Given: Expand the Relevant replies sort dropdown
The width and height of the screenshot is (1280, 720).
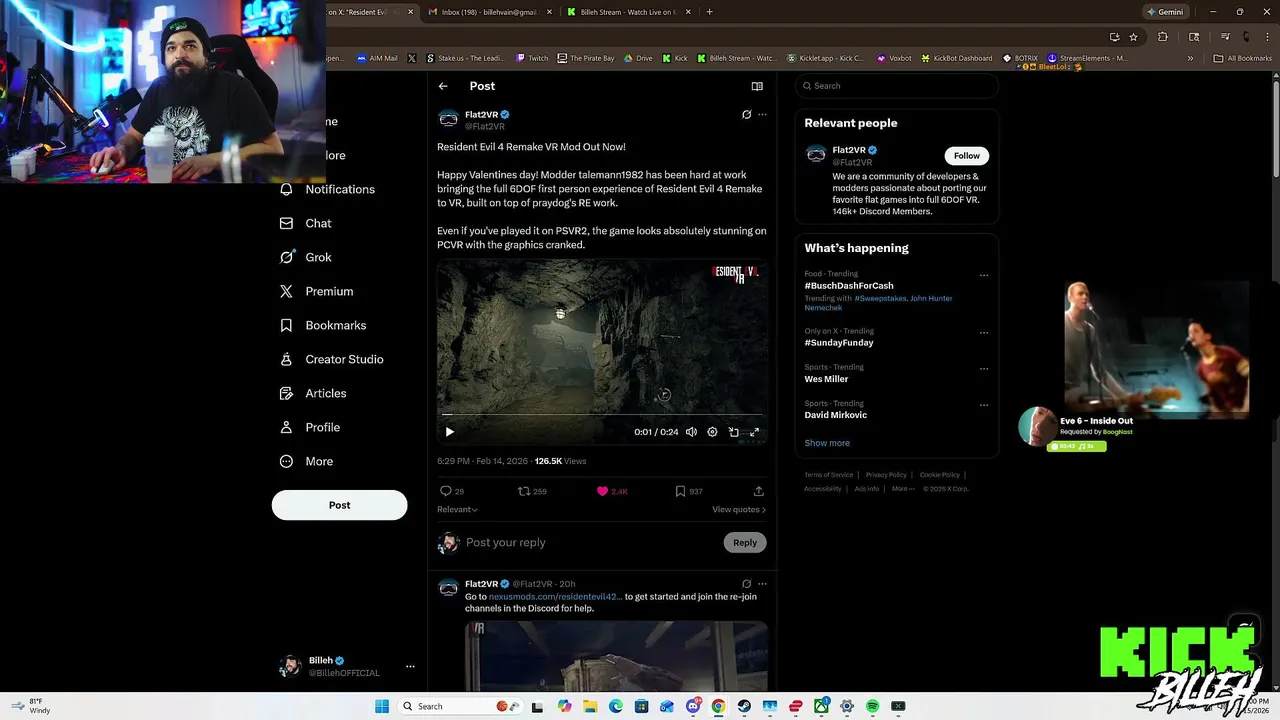Looking at the screenshot, I should click(457, 509).
